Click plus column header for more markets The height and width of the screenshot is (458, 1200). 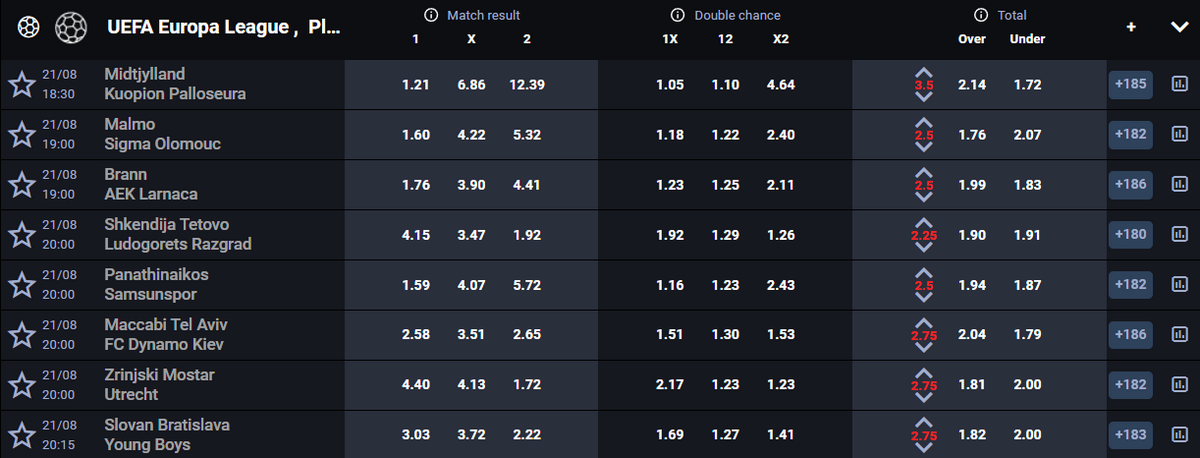click(x=1131, y=27)
